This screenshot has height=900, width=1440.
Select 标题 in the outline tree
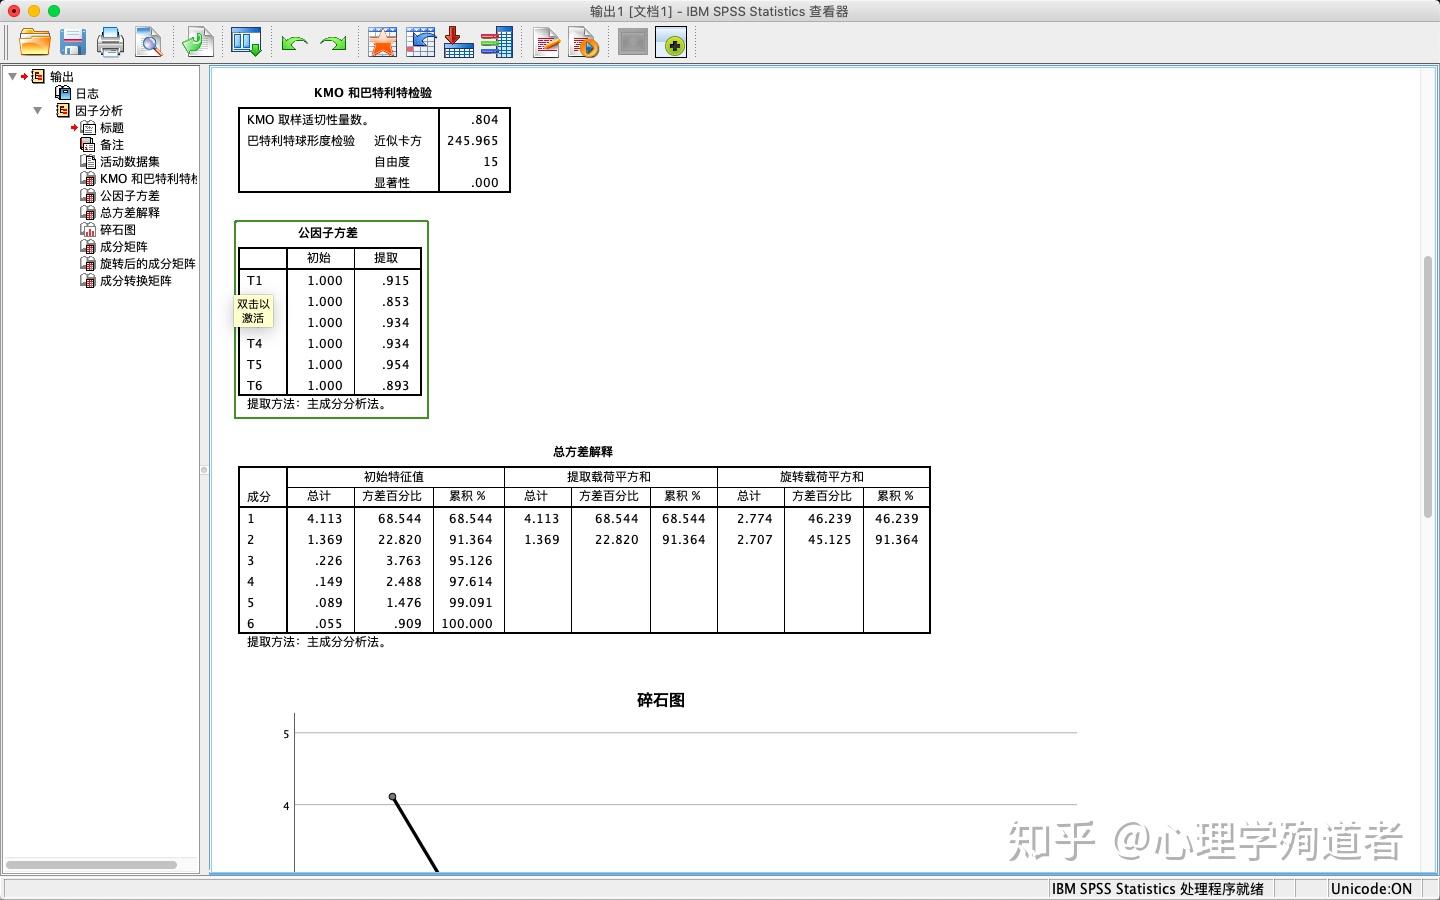(x=112, y=127)
